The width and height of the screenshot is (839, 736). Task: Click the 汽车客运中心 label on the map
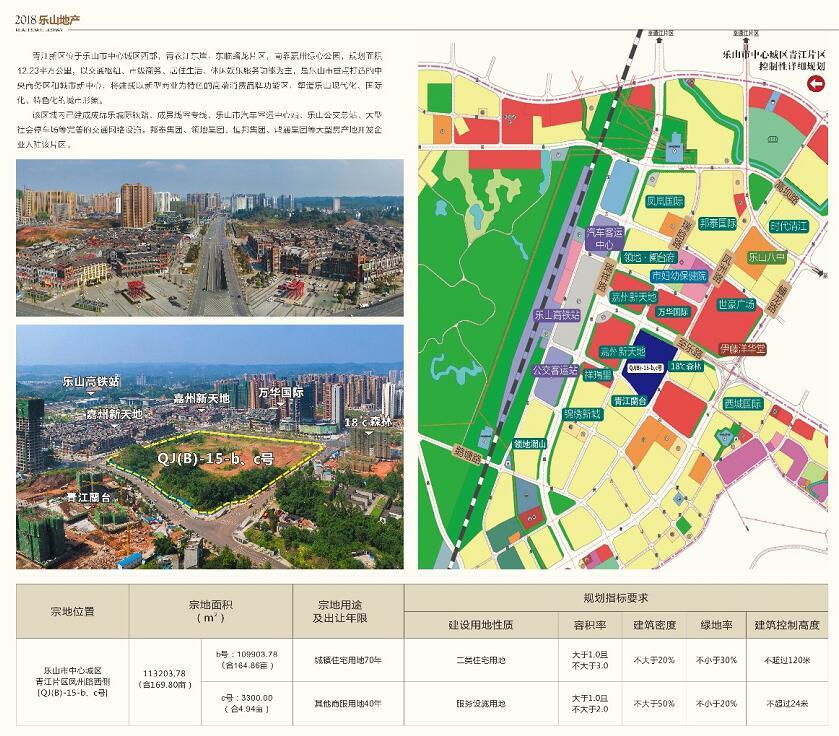point(605,239)
